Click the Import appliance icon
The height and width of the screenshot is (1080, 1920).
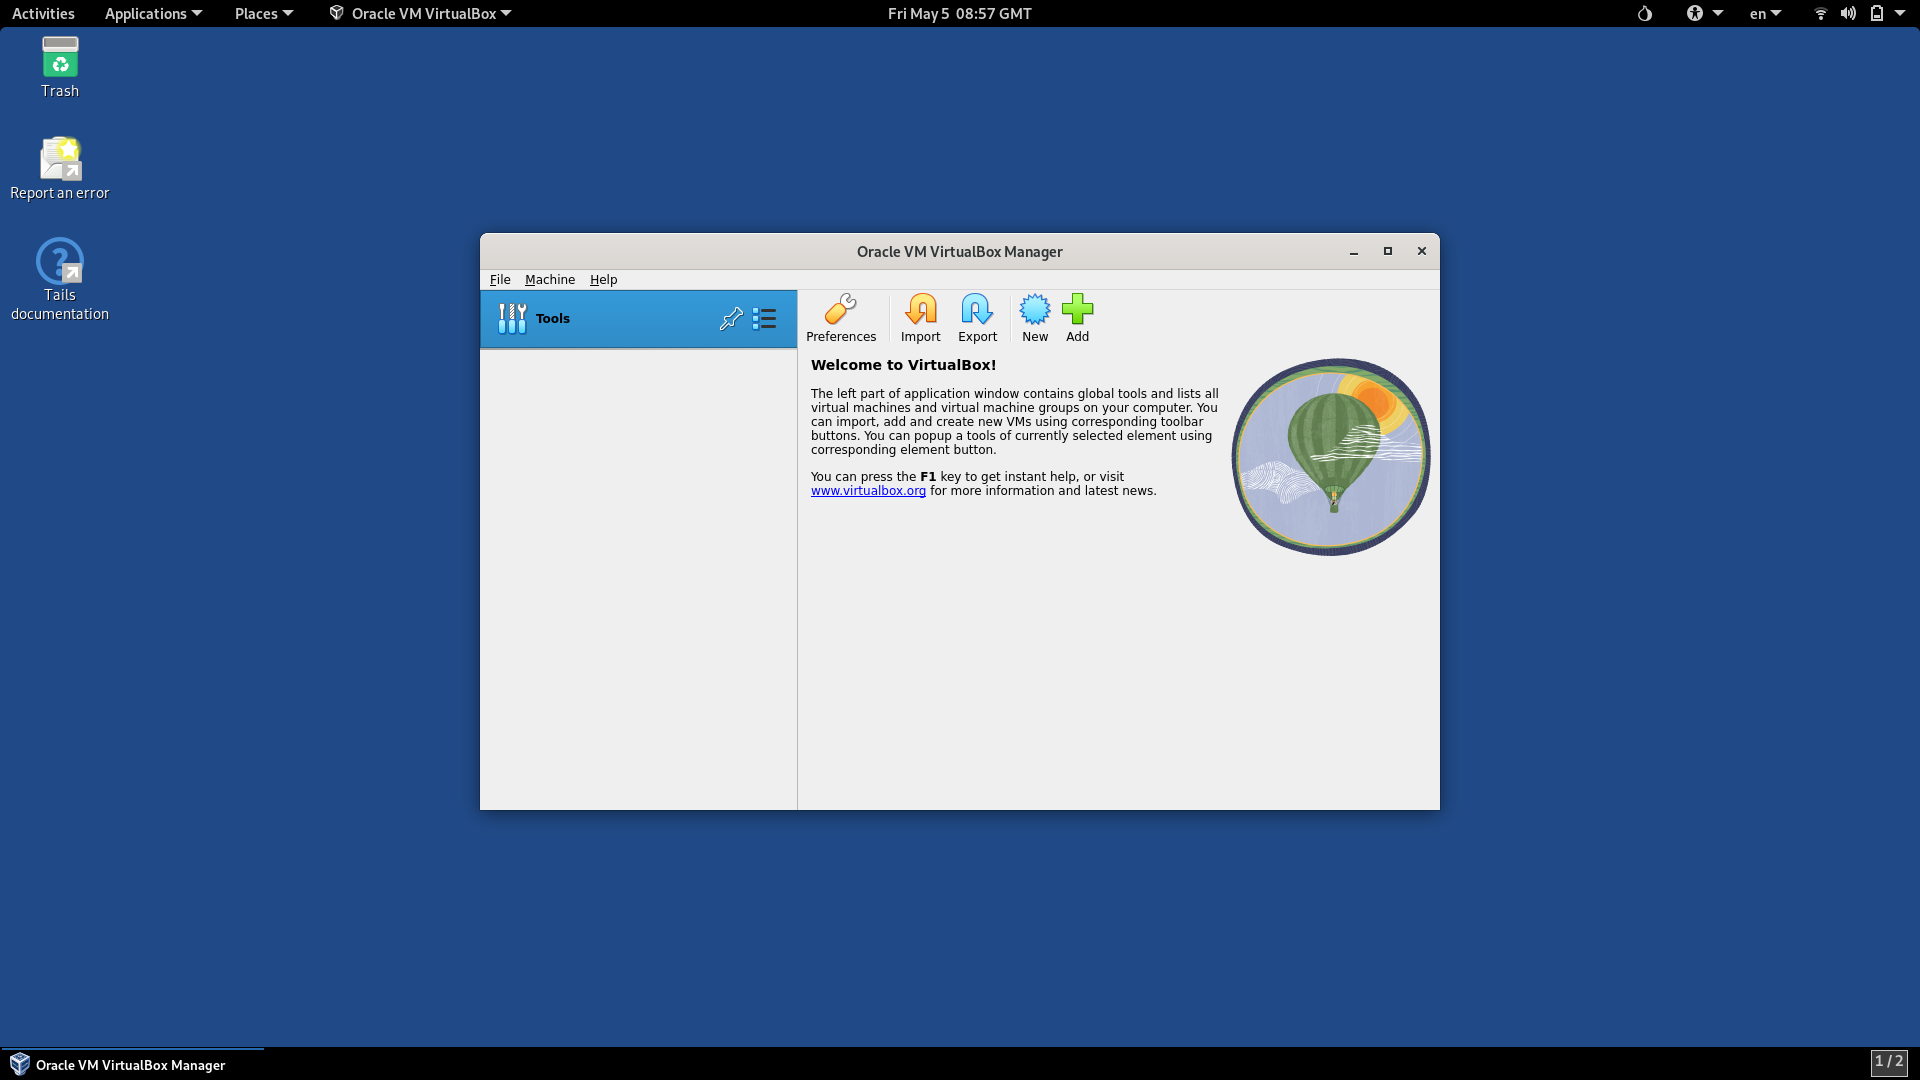pyautogui.click(x=920, y=318)
